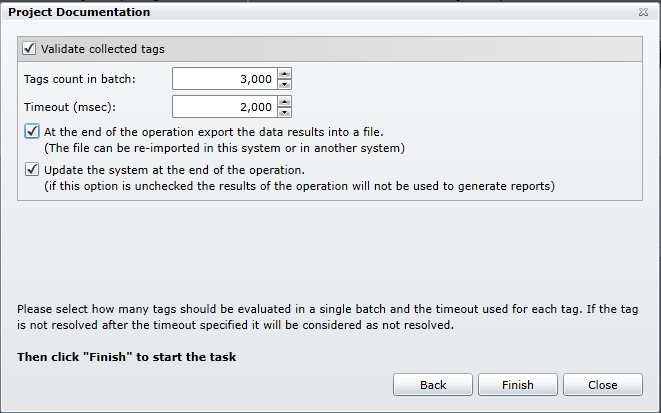Click the Project Documentation title bar
The width and height of the screenshot is (661, 413).
coord(300,12)
